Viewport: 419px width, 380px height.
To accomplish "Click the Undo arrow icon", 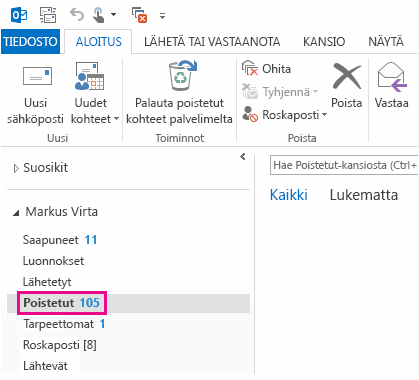I will [77, 15].
